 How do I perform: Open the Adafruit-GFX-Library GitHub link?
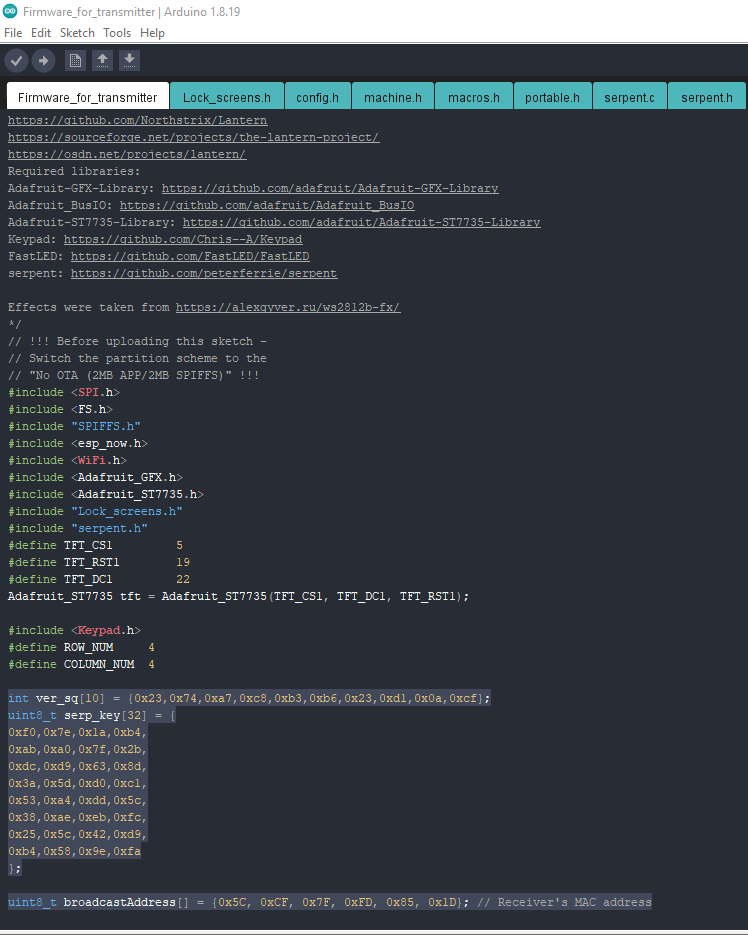coord(330,188)
